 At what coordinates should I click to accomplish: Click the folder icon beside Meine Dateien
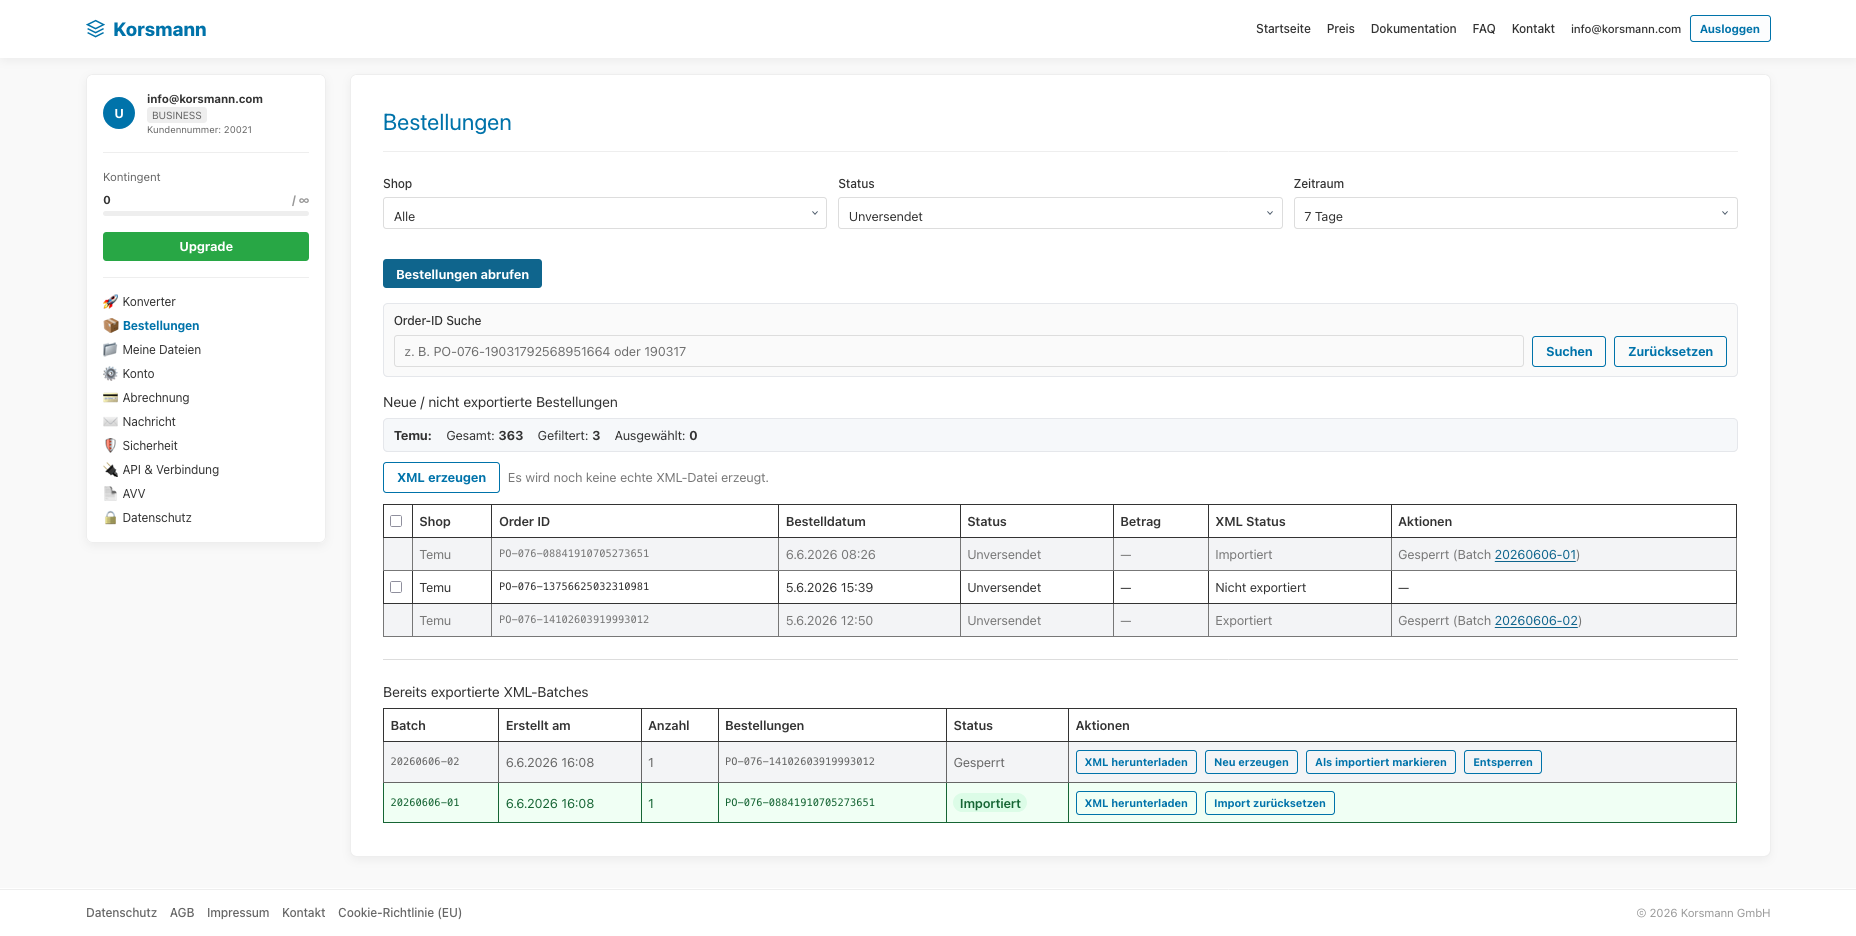click(x=111, y=350)
